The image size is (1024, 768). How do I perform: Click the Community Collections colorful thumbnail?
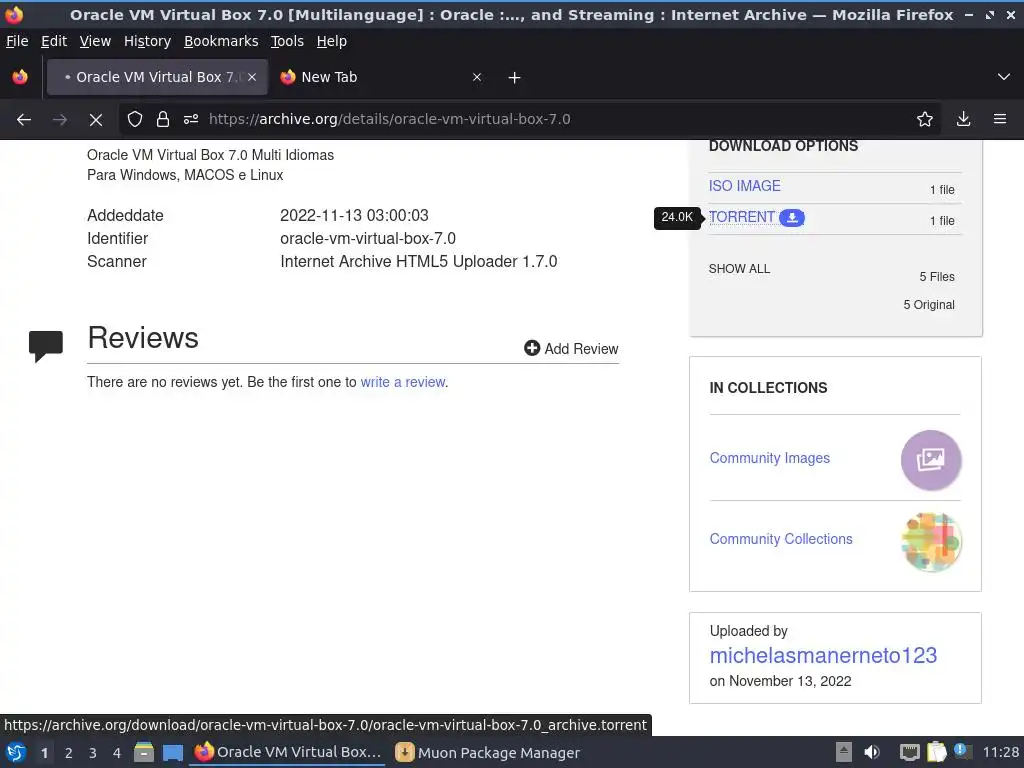click(x=931, y=541)
